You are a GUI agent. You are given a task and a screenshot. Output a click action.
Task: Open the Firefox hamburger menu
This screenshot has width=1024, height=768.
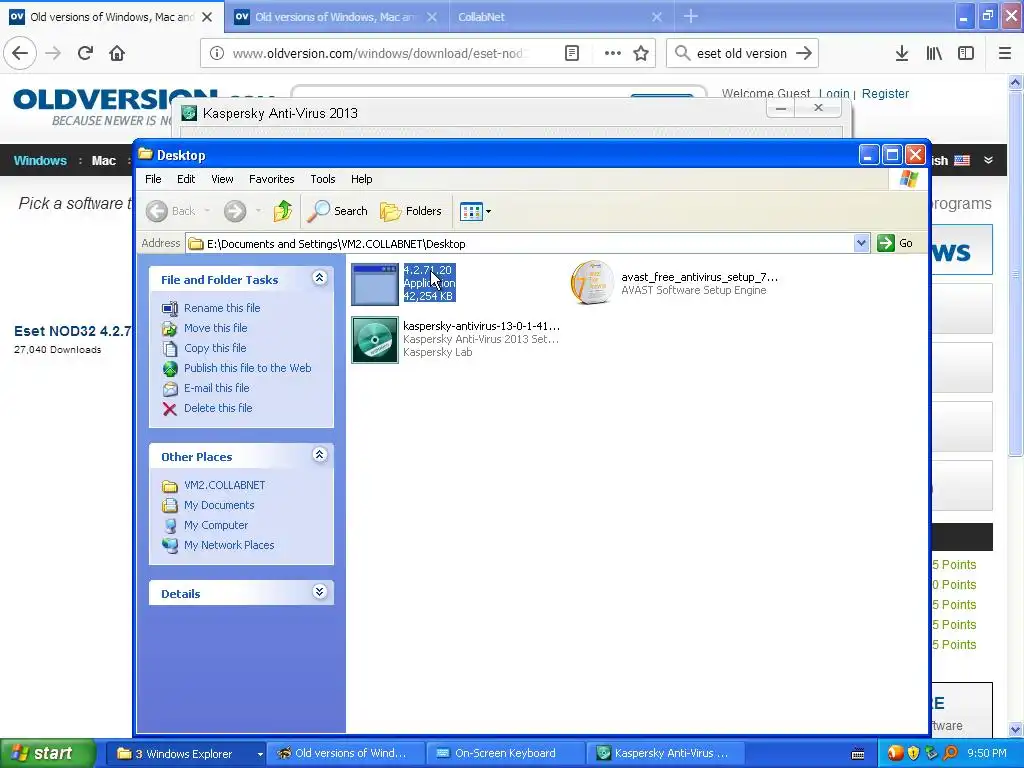point(1004,54)
